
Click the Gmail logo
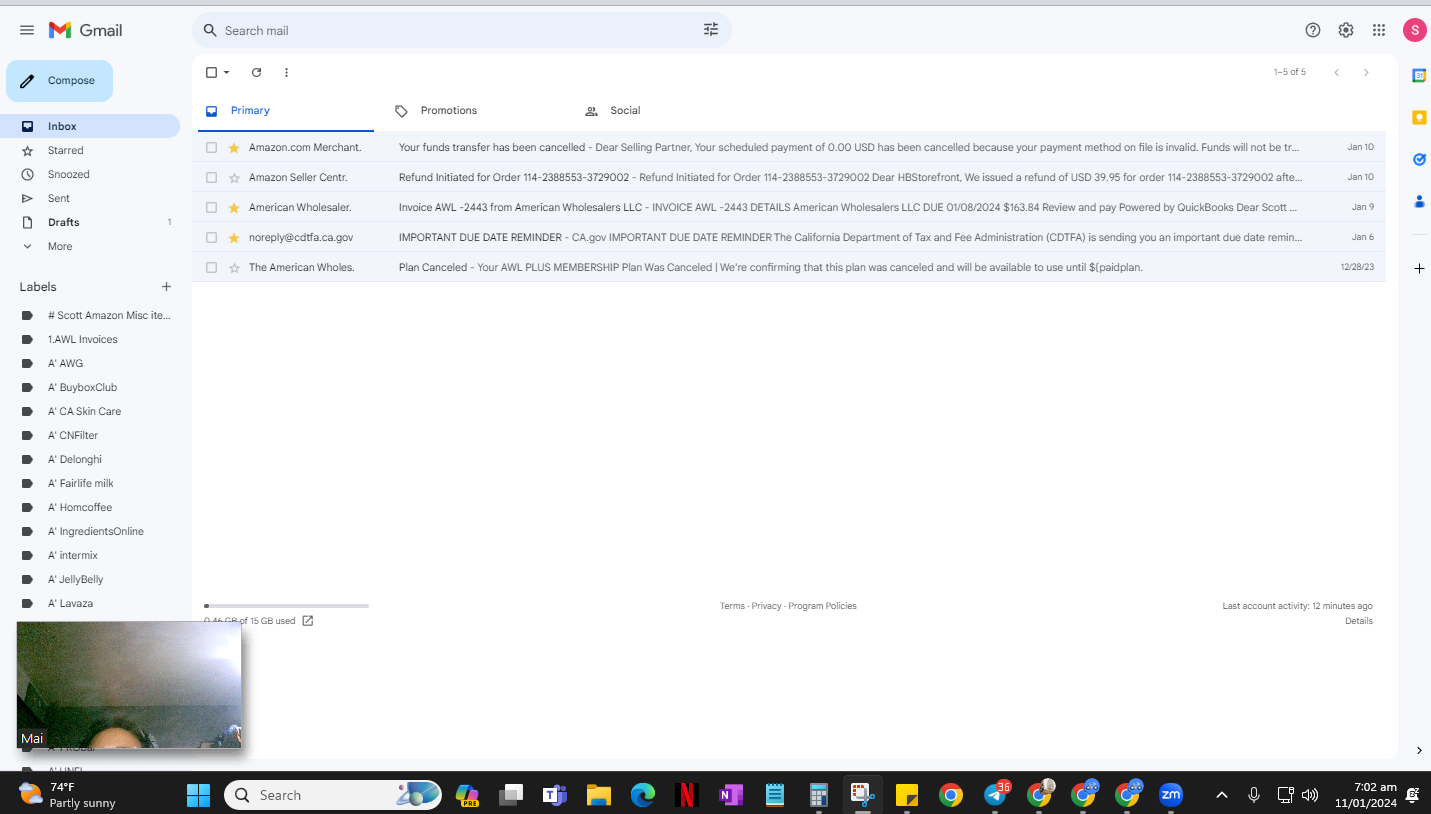tap(86, 30)
